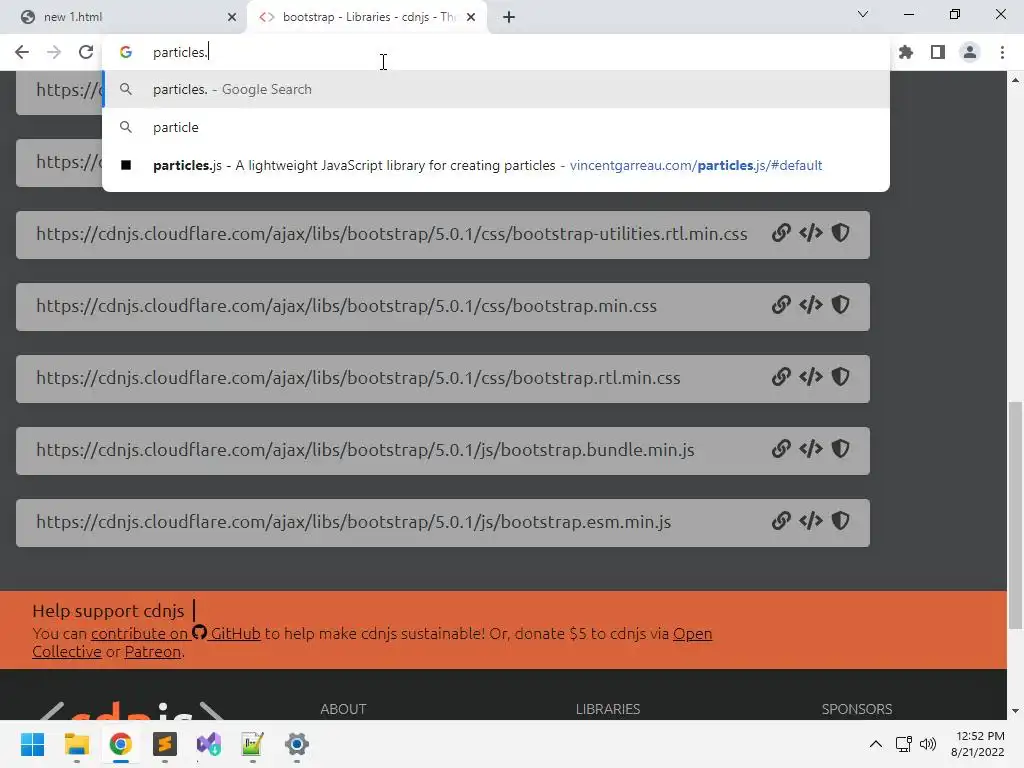Copy URL icon for bootstrap.rtl.min.css

781,377
